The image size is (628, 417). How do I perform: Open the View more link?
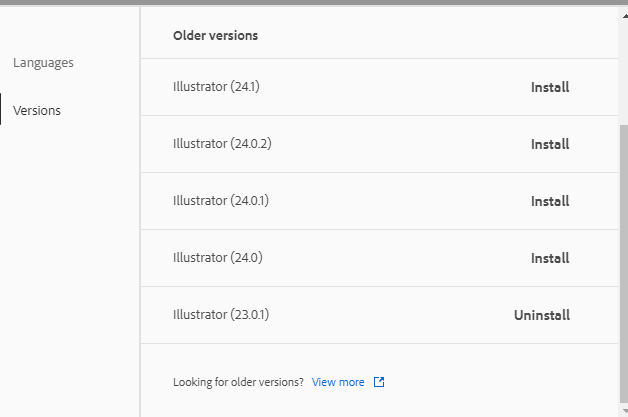point(338,382)
